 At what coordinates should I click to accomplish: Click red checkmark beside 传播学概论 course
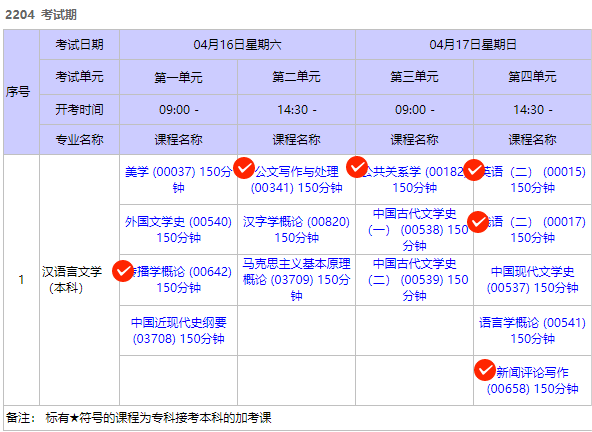pos(123,271)
